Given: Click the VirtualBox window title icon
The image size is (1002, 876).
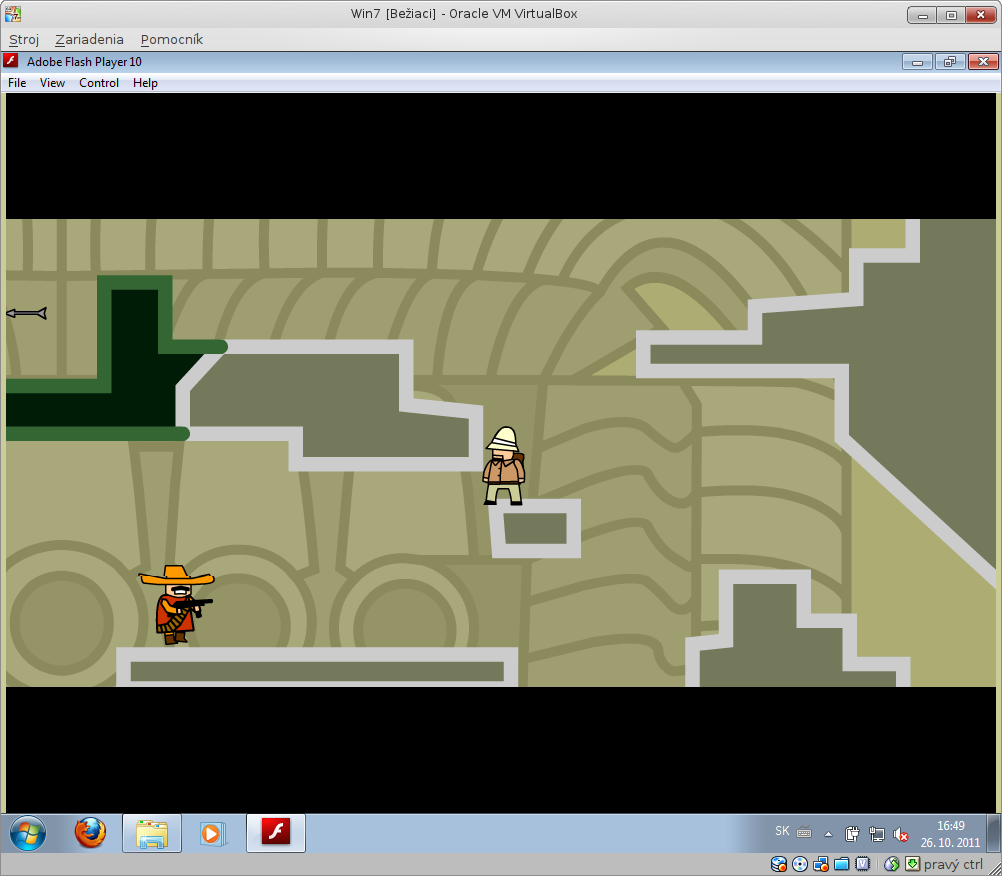Looking at the screenshot, I should coord(13,13).
